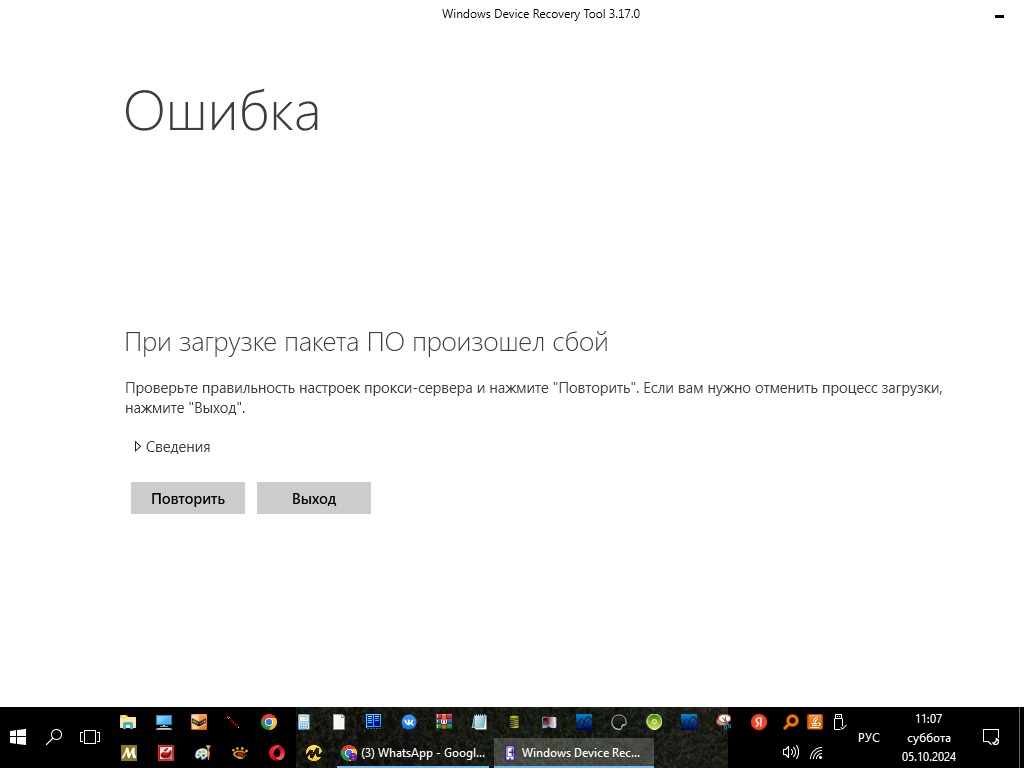Open the XnView eye taskbar icon

[x=240, y=753]
